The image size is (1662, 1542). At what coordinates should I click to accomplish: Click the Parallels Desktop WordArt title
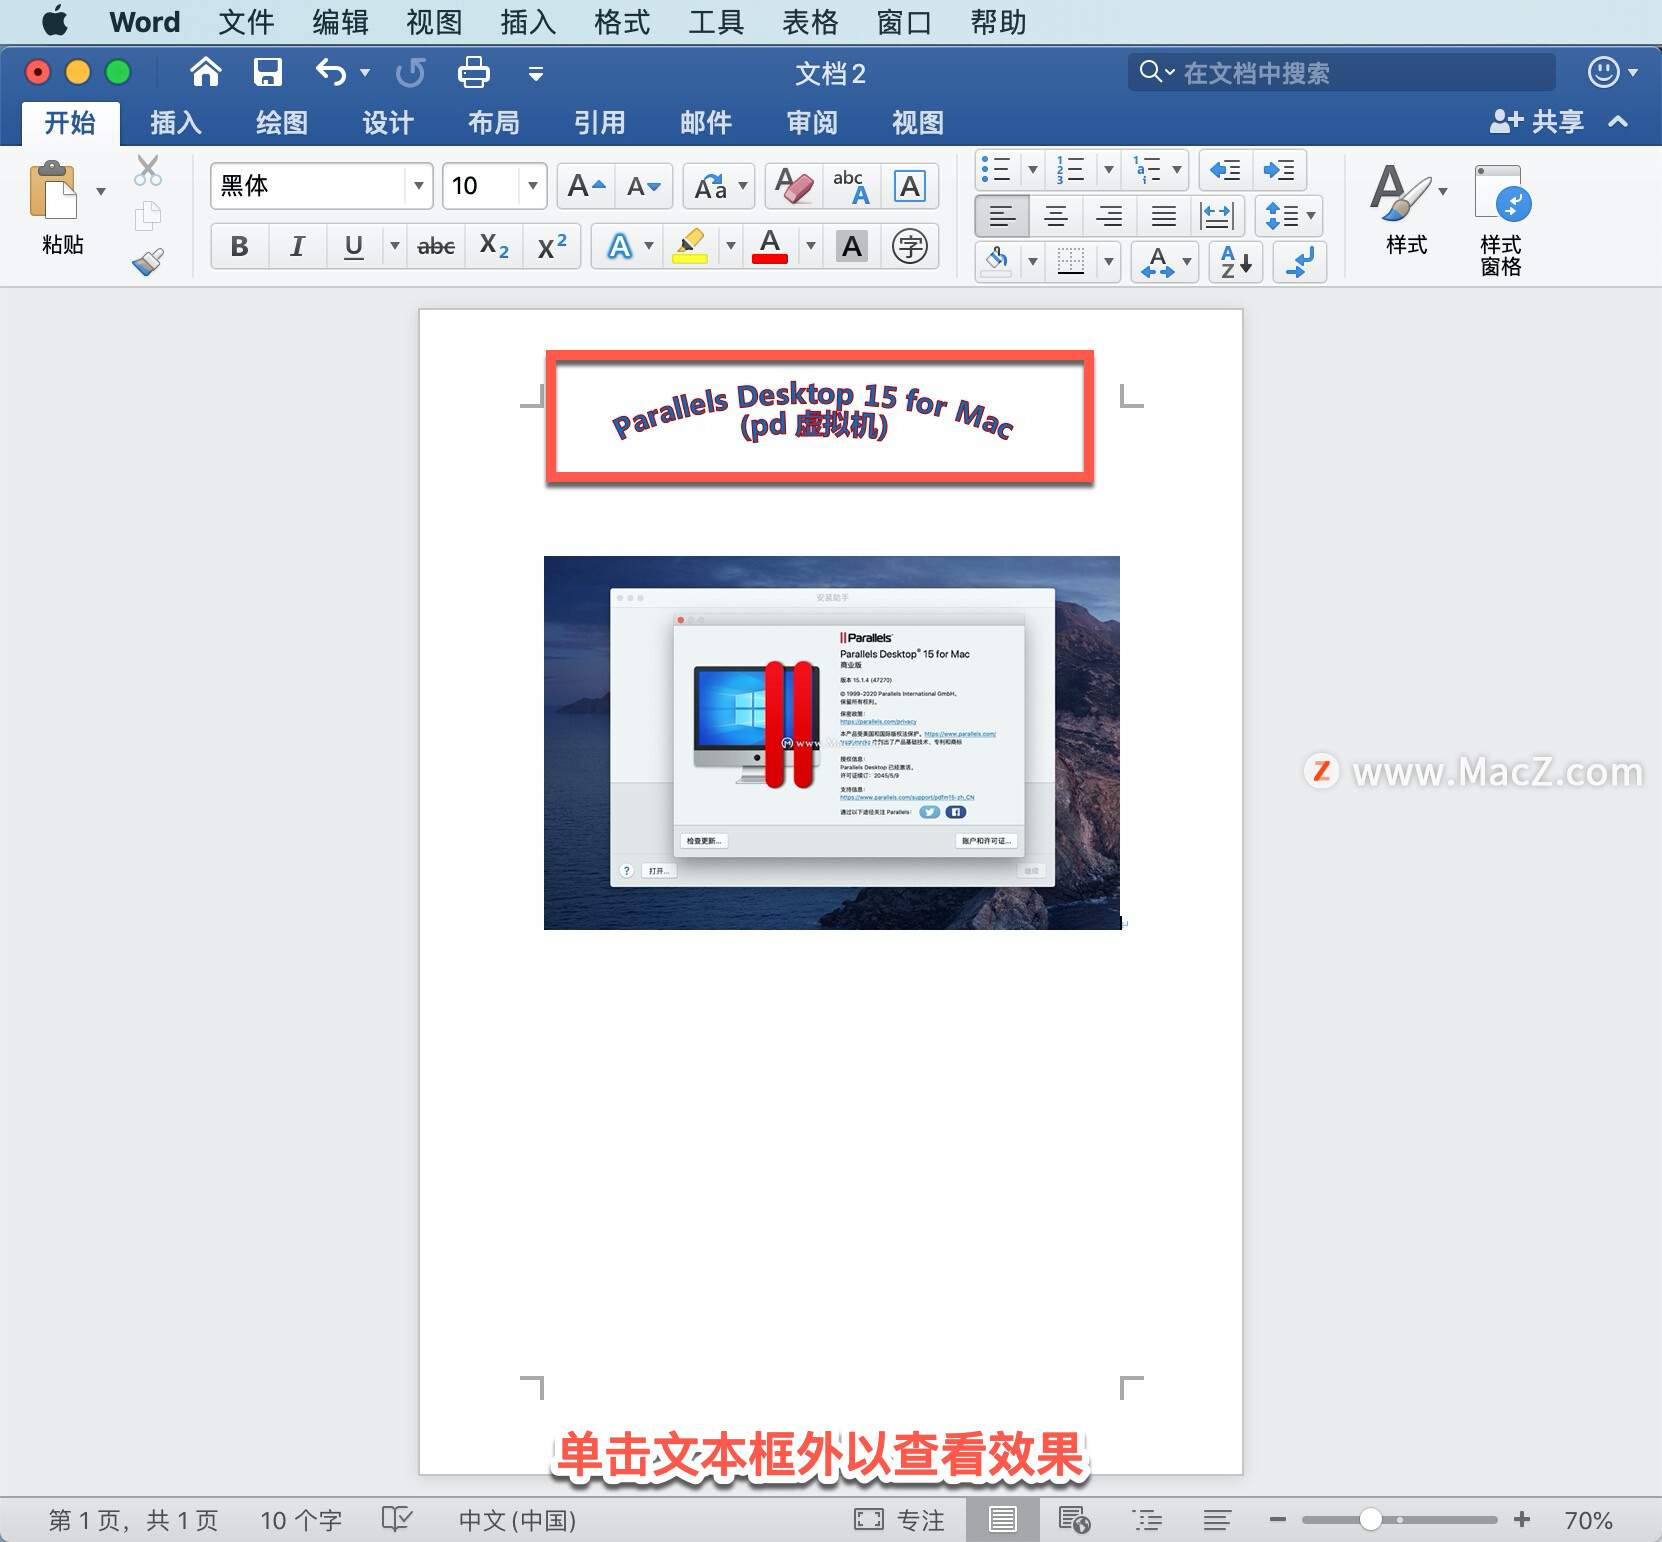pos(813,412)
